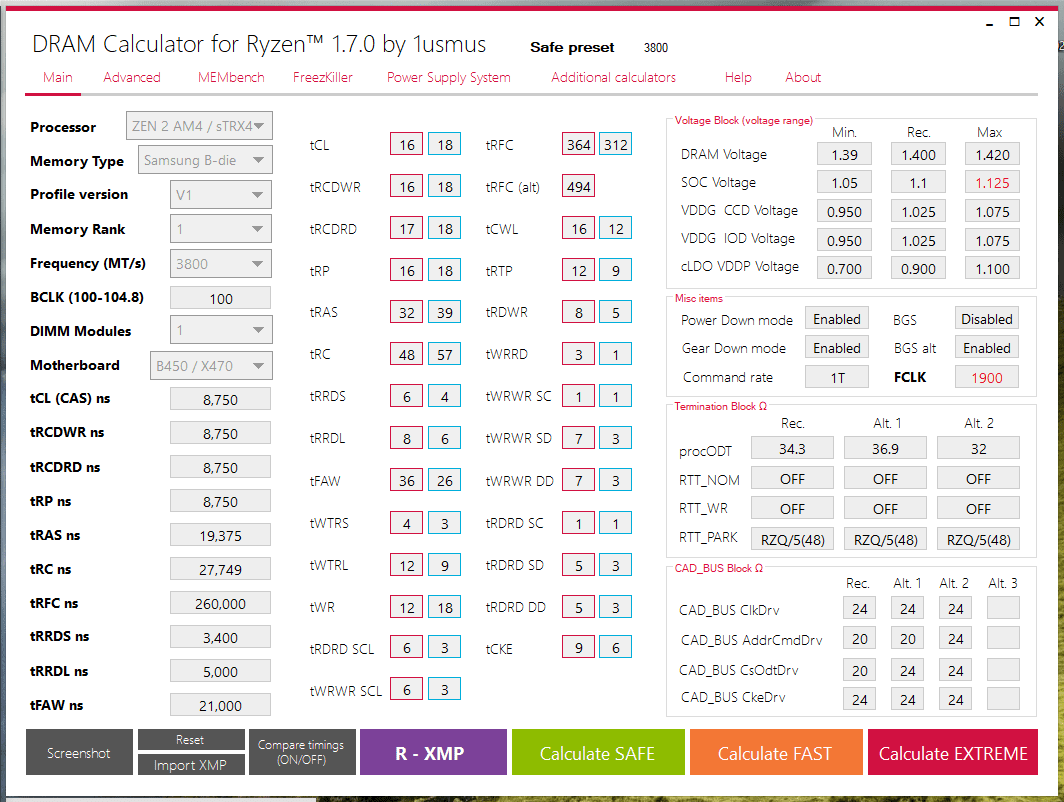The height and width of the screenshot is (802, 1064).
Task: Click the Gear Down mode Enabled field
Action: (837, 348)
